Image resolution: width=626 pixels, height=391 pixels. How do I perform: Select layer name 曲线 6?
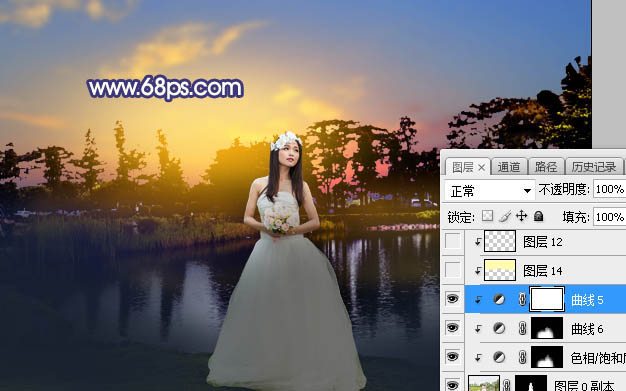[587, 329]
